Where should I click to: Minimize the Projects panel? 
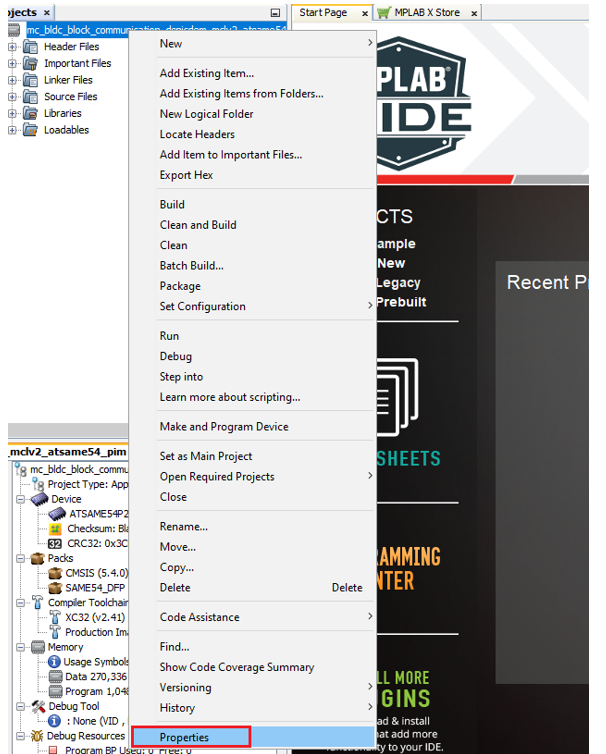[x=275, y=13]
